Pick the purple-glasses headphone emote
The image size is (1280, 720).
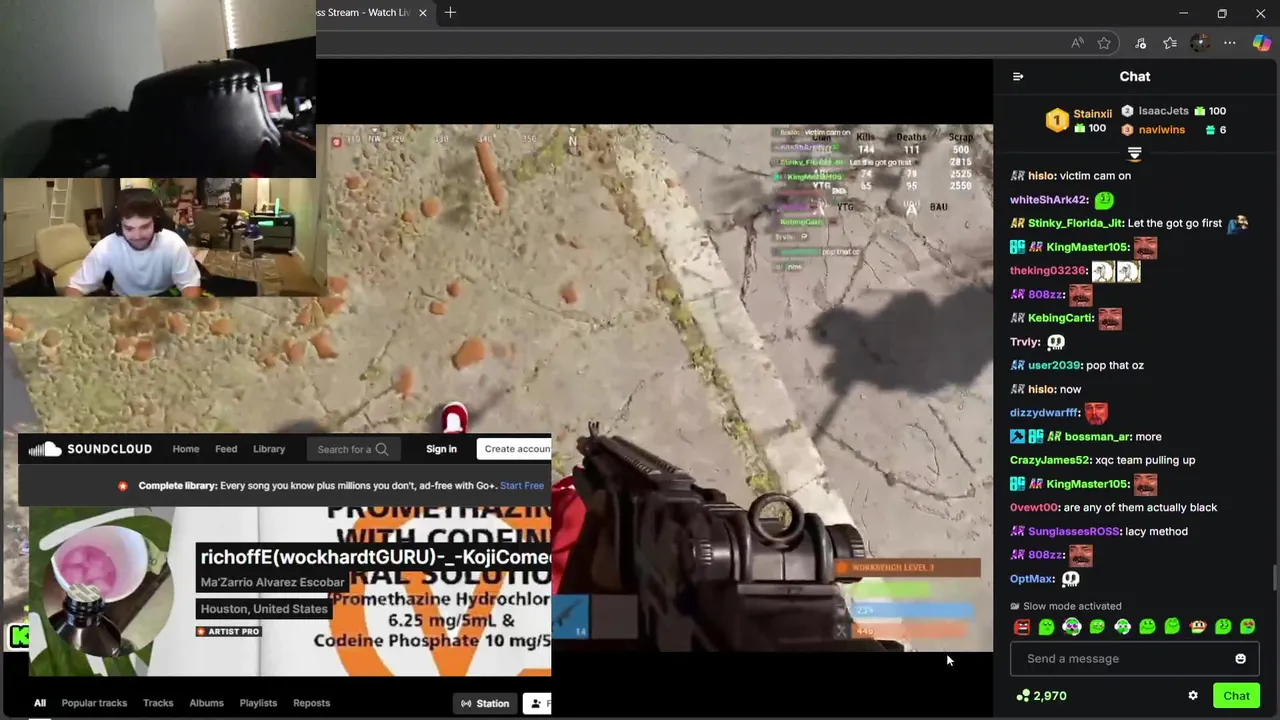[x=1072, y=627]
